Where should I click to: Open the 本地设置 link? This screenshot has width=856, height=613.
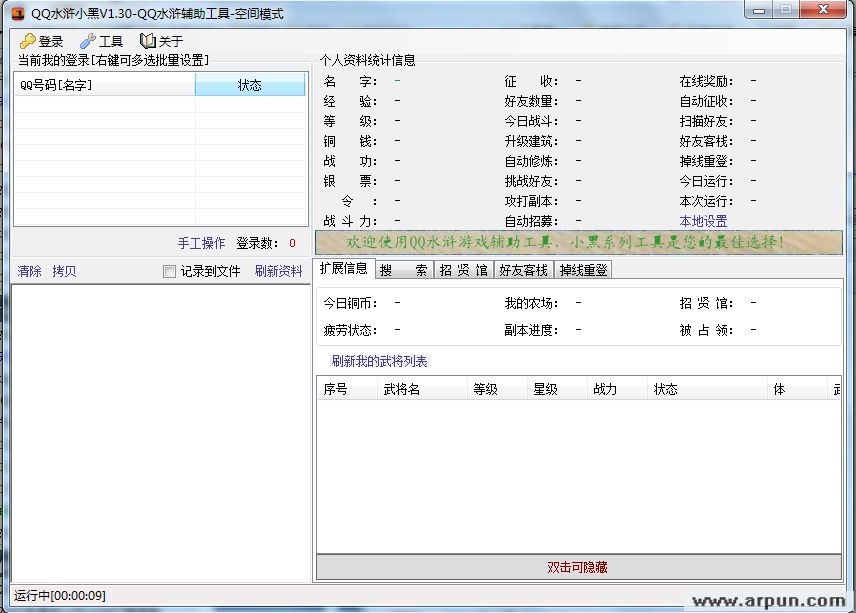coord(703,221)
